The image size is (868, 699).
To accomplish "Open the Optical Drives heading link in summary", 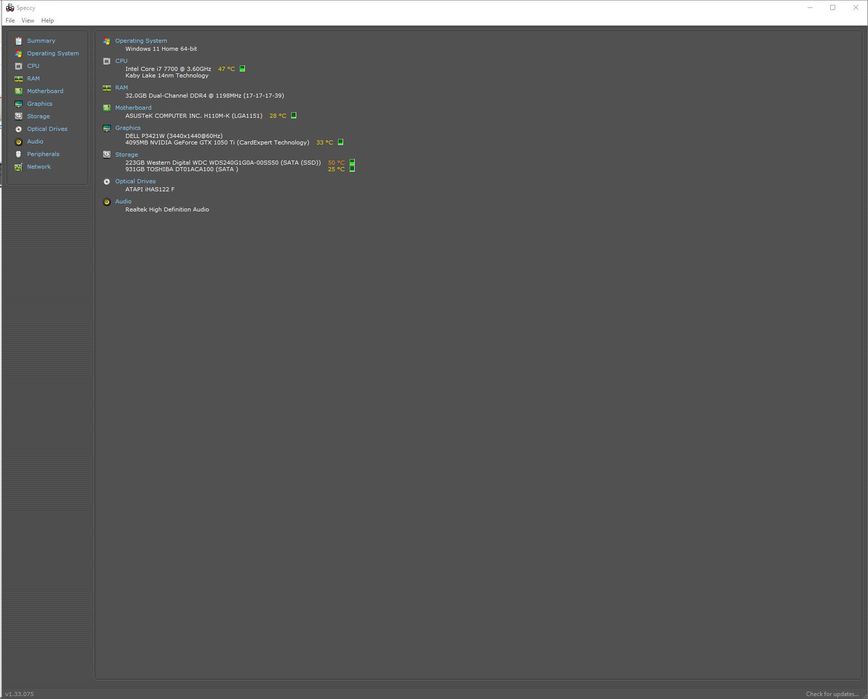I will (x=135, y=182).
